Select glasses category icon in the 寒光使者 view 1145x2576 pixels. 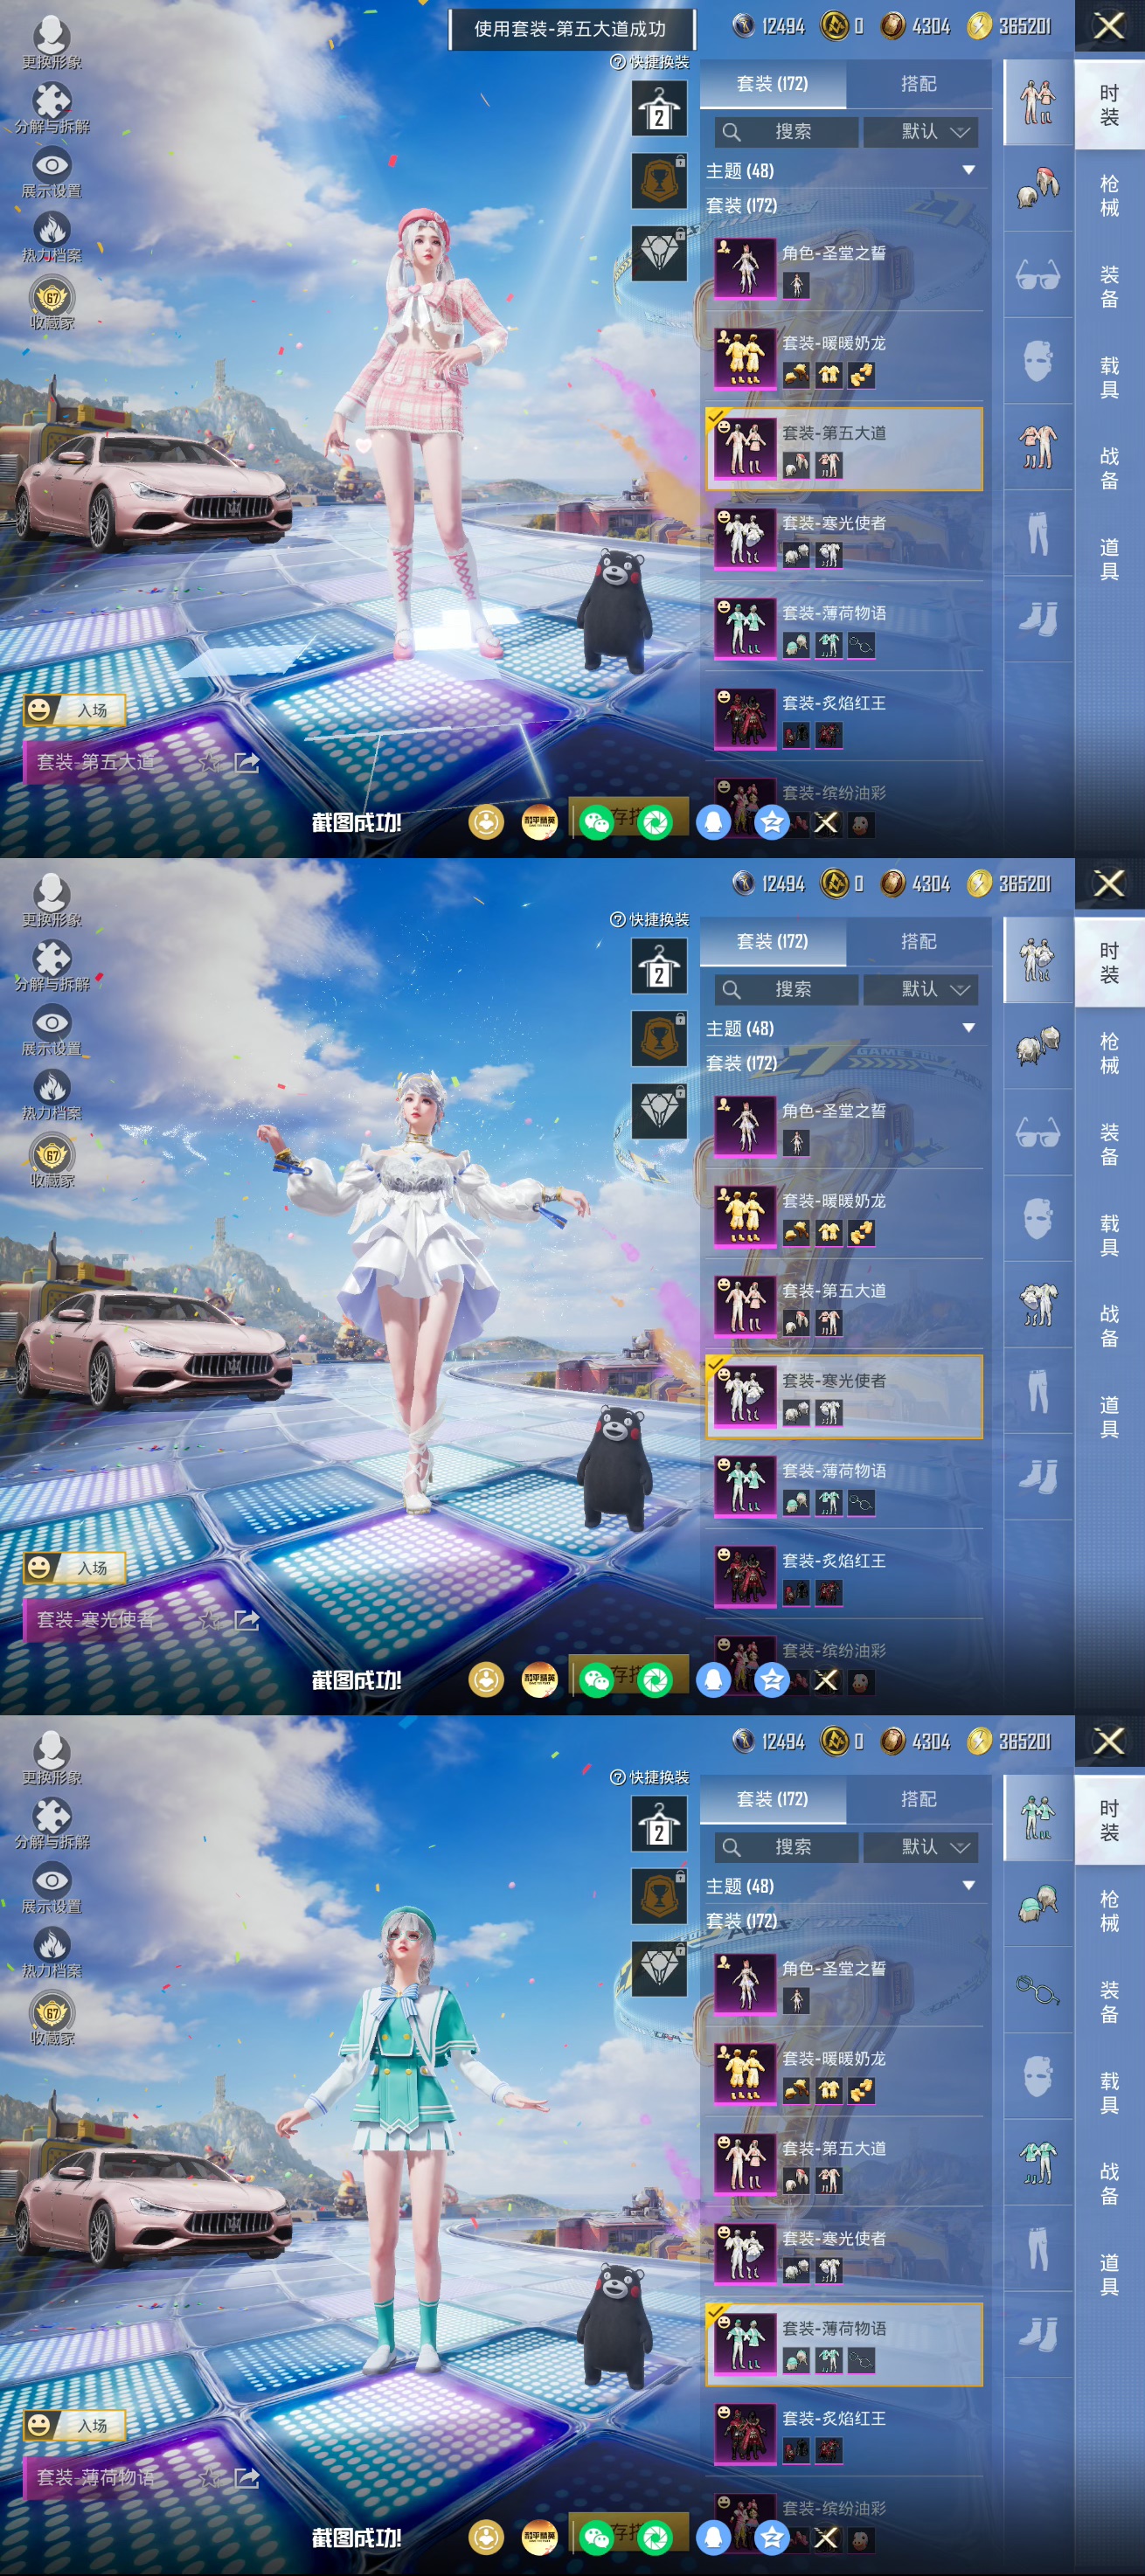(1038, 1132)
